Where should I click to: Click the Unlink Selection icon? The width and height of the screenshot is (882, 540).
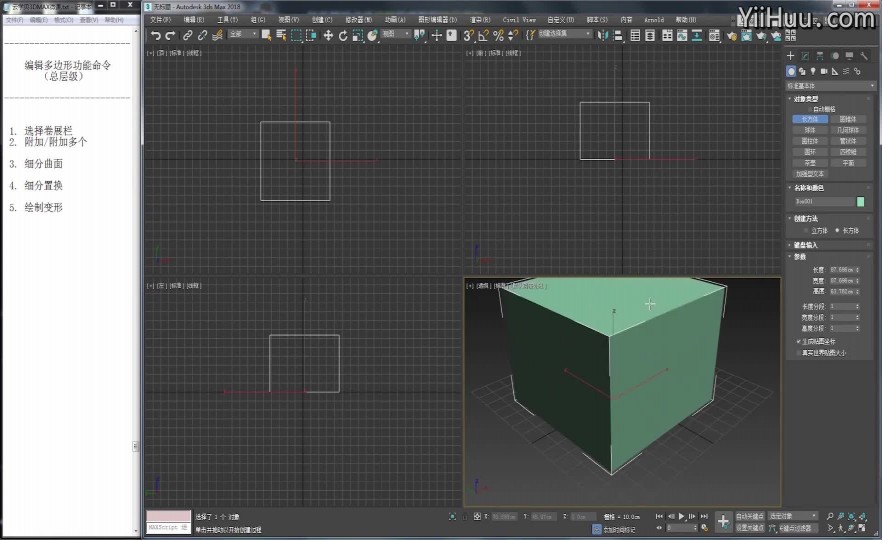point(202,35)
